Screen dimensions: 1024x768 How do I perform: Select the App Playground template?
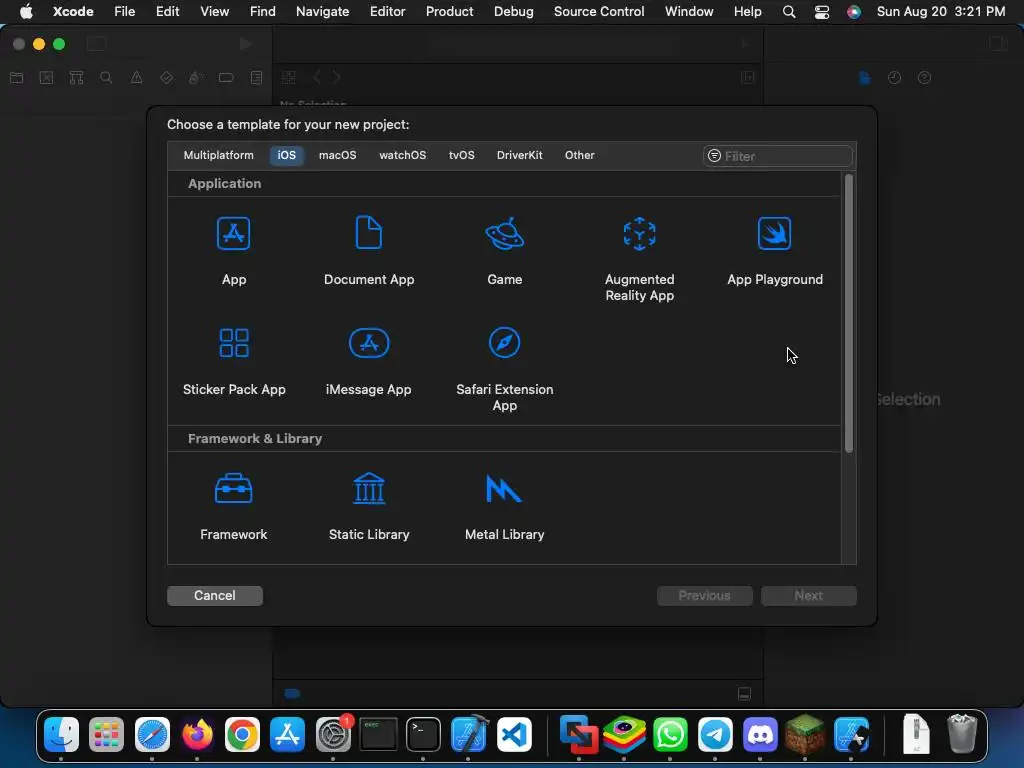tap(775, 233)
